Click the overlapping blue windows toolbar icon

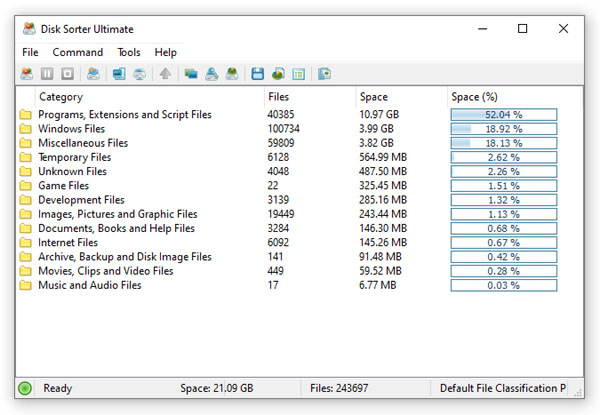point(191,73)
